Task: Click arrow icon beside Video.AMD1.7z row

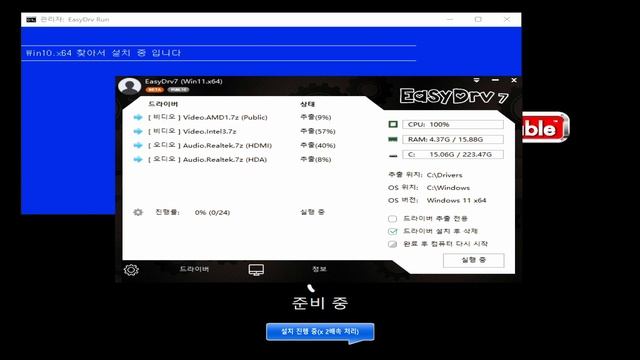Action: coord(138,118)
